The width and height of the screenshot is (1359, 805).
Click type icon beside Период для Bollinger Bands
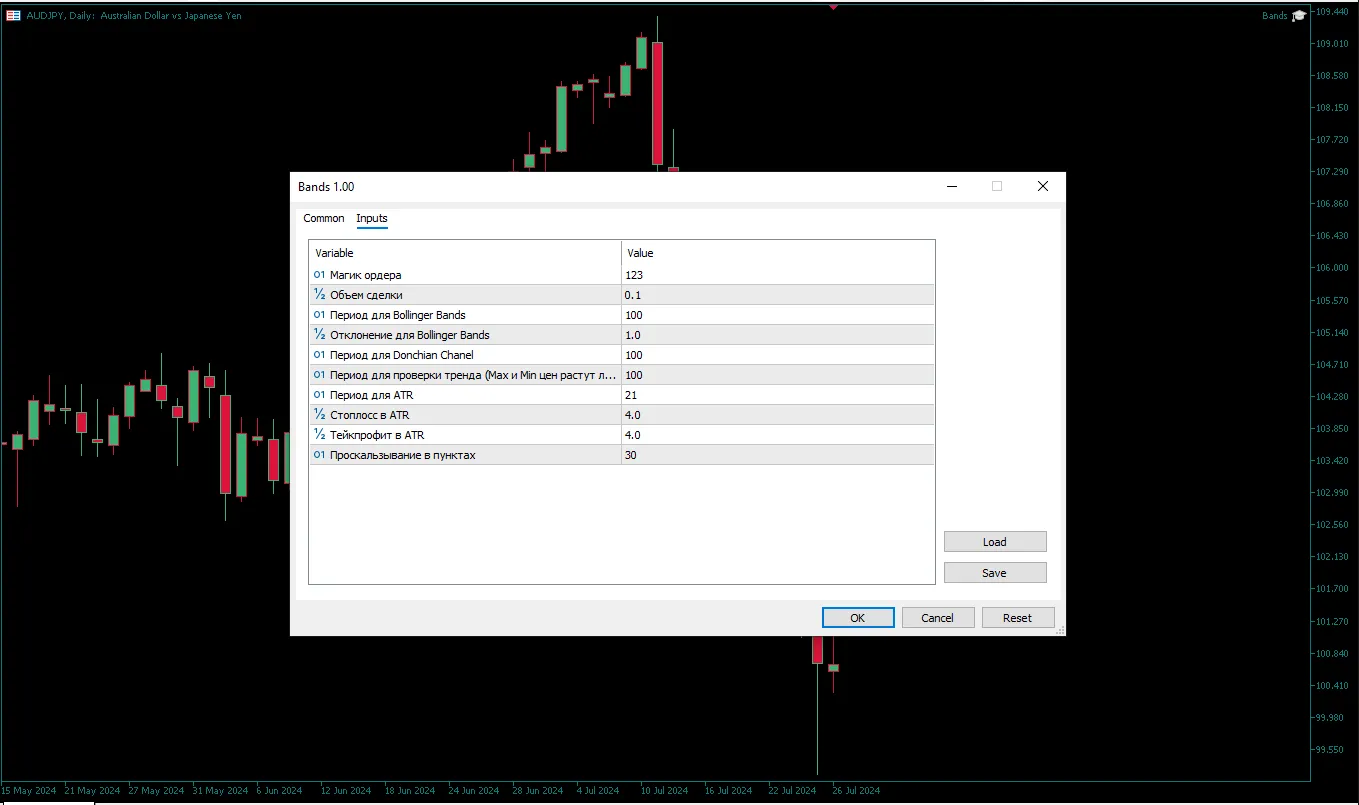tap(320, 315)
